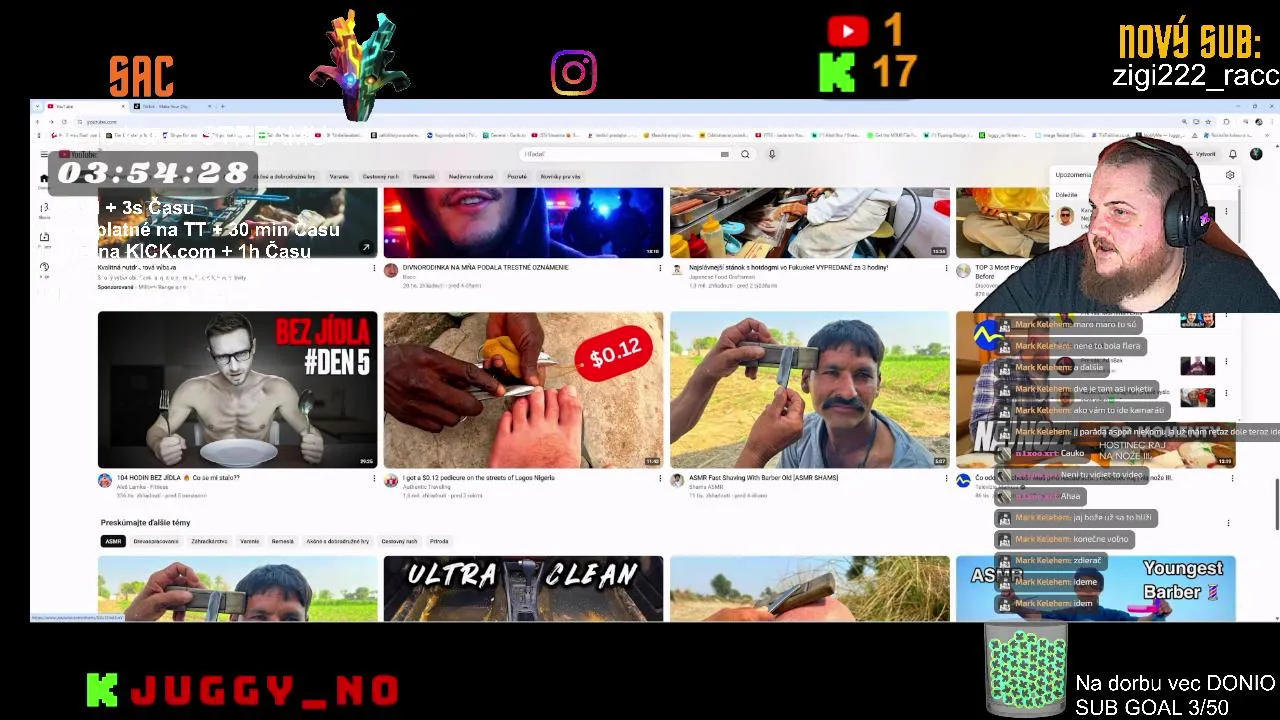Viewport: 1280px width, 720px height.
Task: Click the YouTube search input field
Action: [x=620, y=154]
